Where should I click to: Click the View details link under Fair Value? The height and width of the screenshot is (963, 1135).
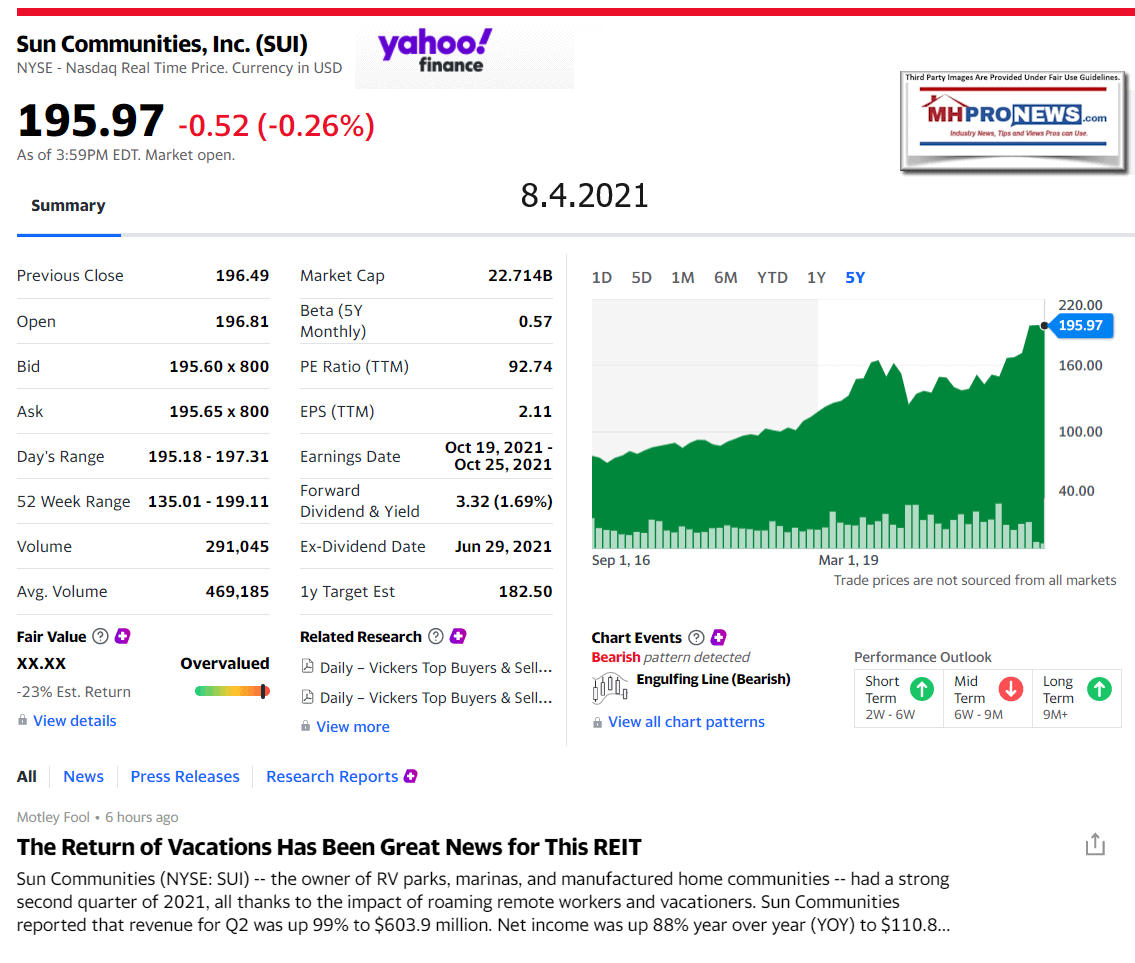point(75,720)
